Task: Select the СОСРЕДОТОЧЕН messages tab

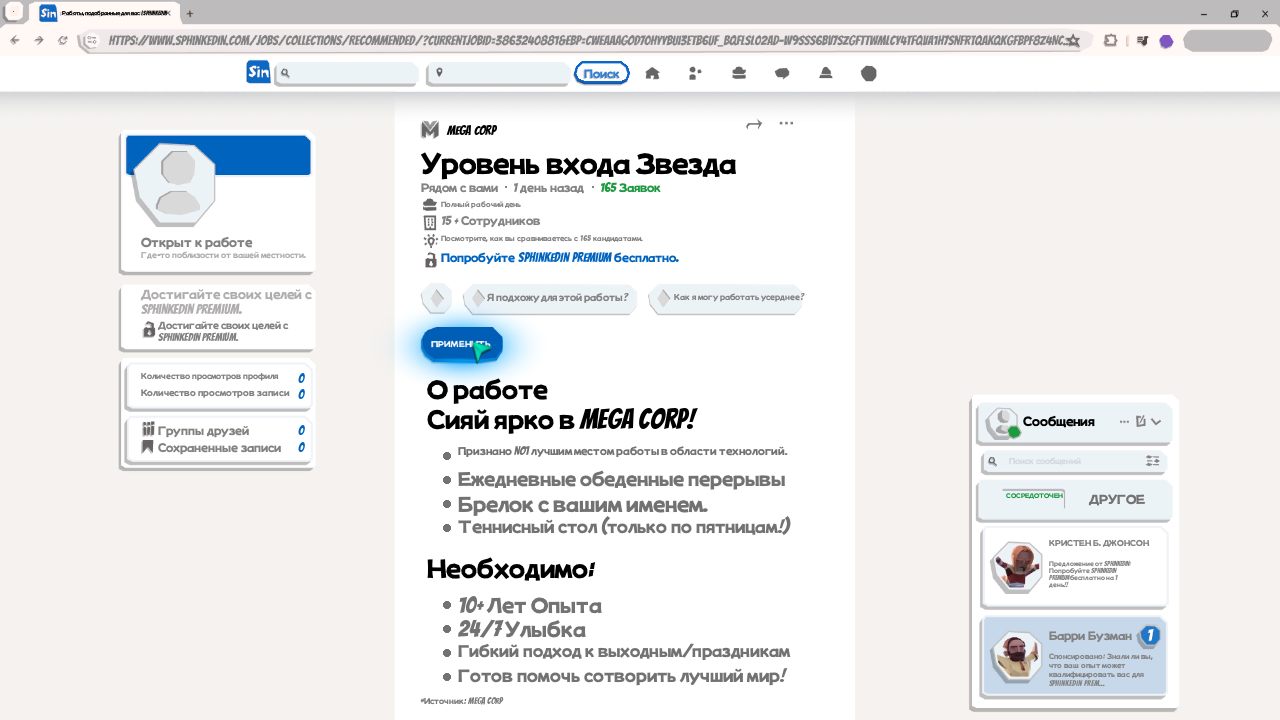Action: [x=1033, y=497]
